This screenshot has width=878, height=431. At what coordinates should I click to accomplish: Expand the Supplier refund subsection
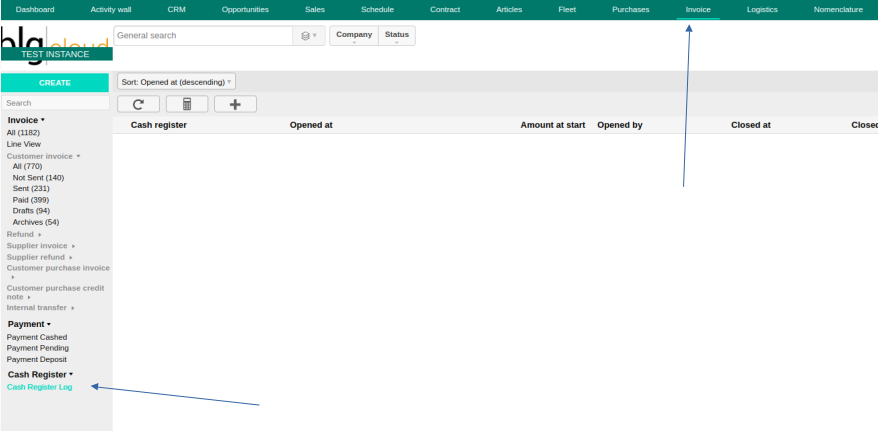40,257
